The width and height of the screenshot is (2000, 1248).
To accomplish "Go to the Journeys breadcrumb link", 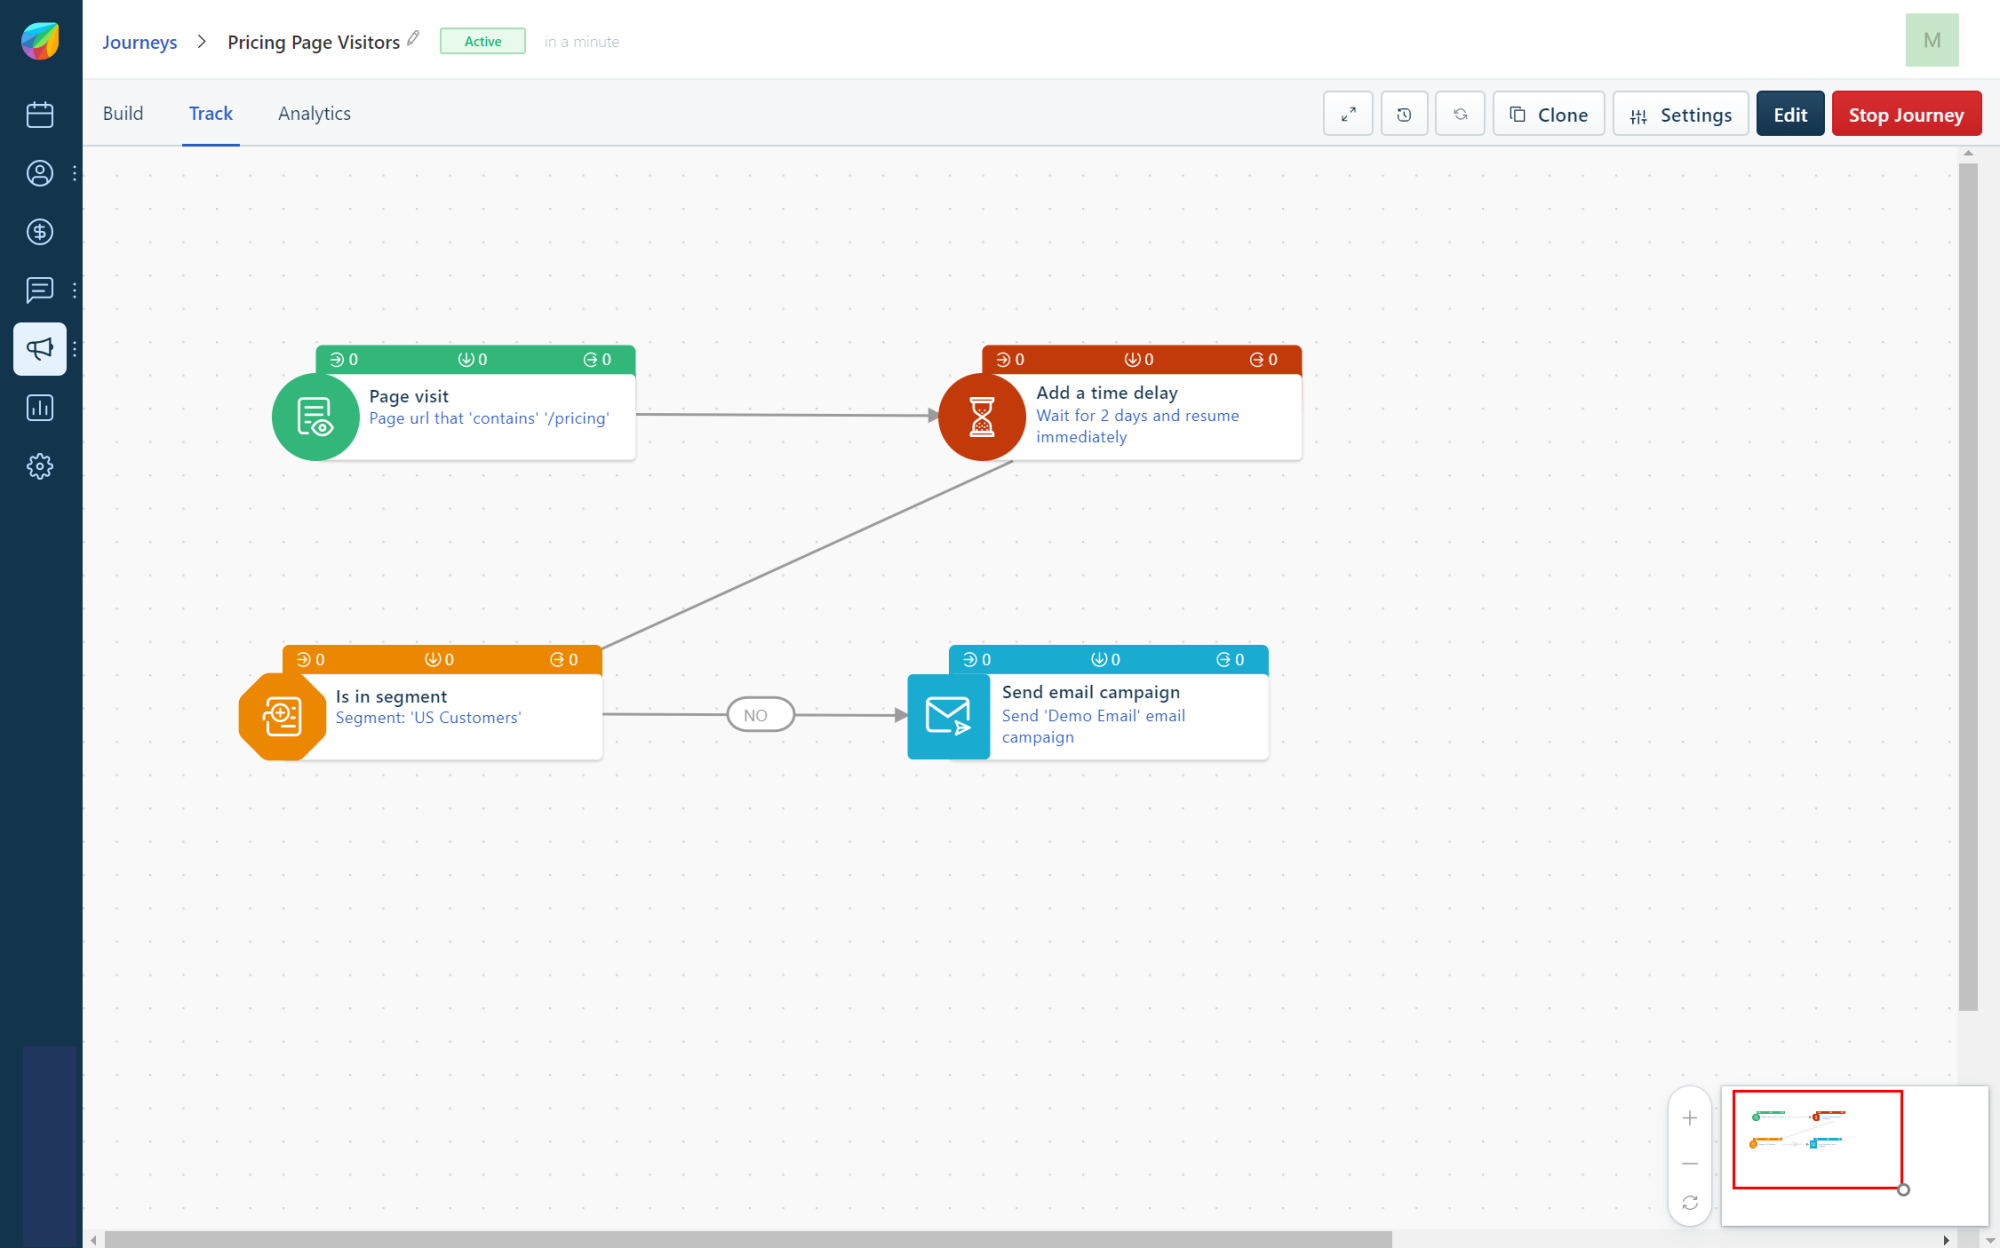I will pos(139,42).
